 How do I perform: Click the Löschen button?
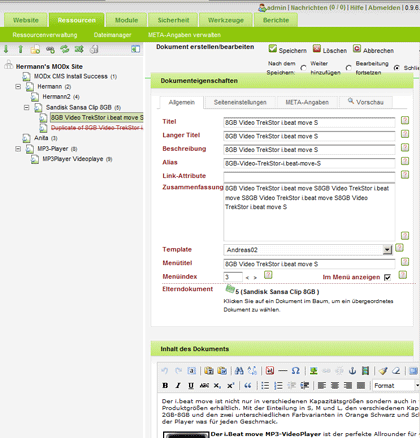click(x=330, y=50)
